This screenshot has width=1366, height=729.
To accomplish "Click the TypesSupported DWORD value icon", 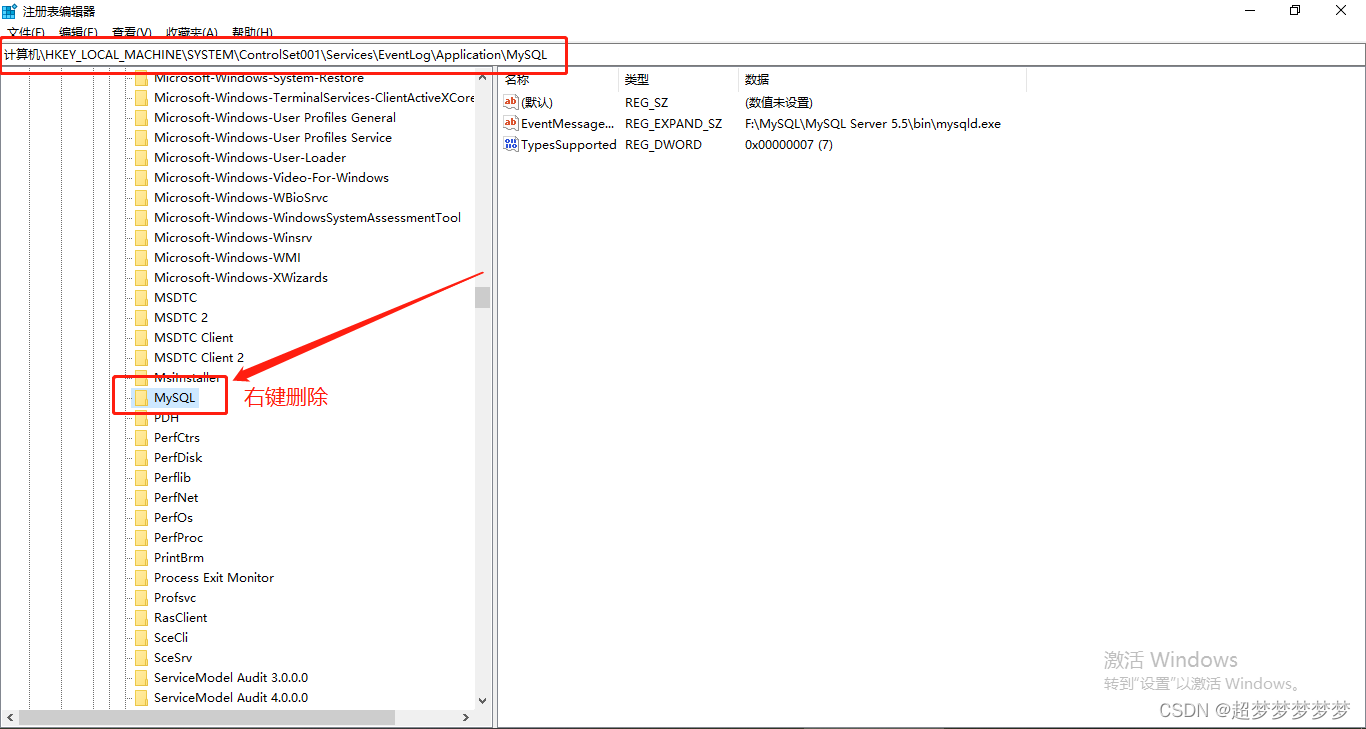I will 511,144.
